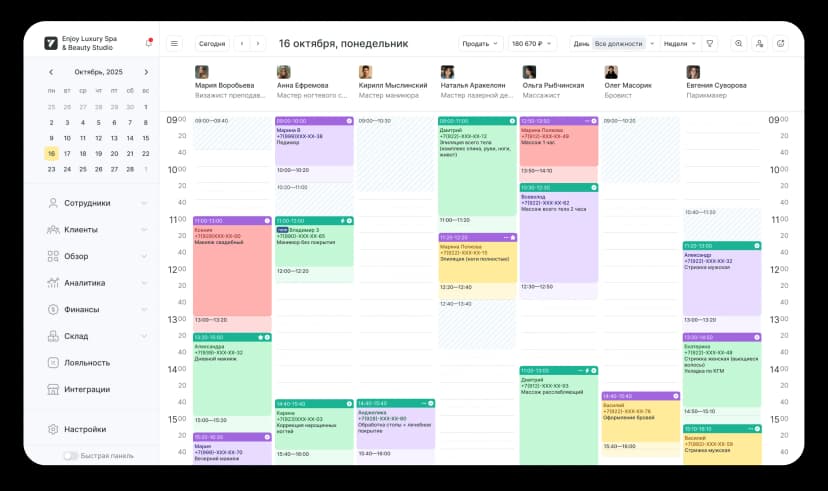Open the Все должности positions dropdown

(623, 44)
